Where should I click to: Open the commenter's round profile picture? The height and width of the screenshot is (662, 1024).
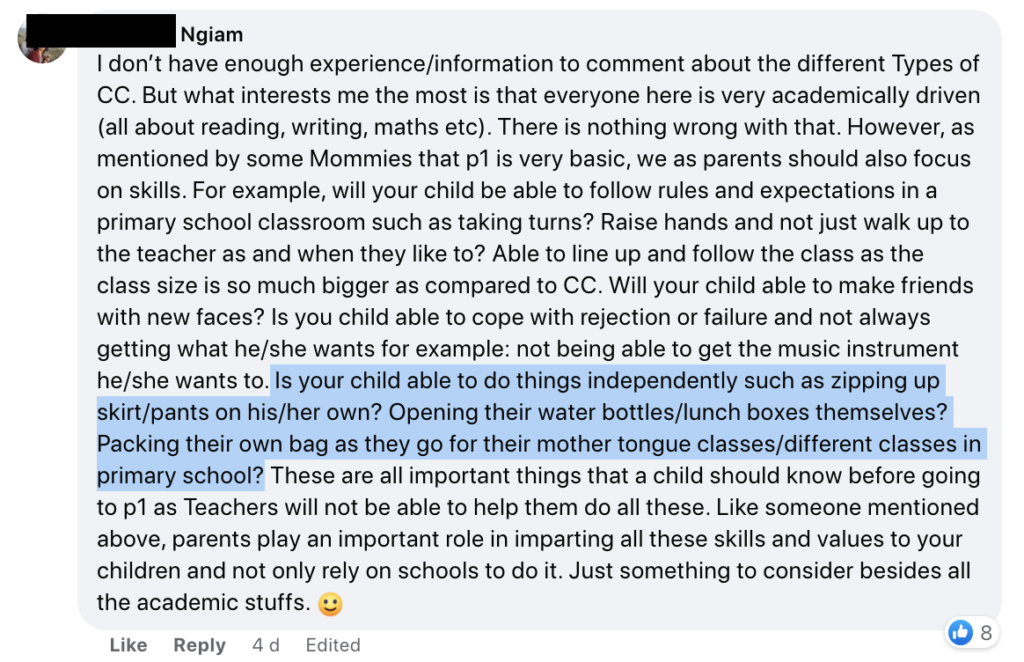(40, 40)
